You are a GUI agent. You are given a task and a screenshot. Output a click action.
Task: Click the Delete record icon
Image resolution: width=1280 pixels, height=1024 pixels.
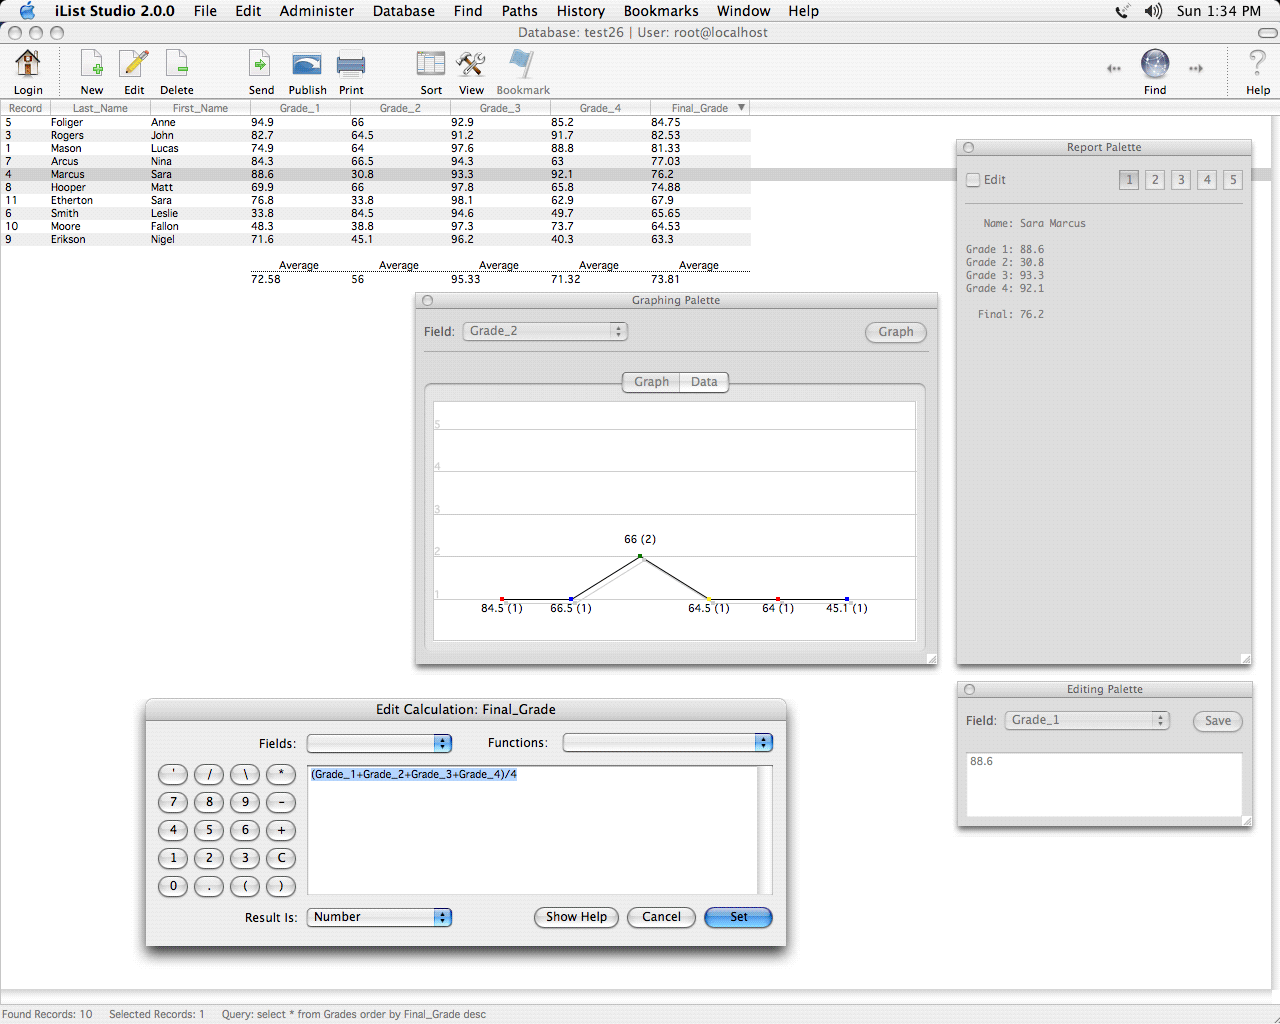pyautogui.click(x=177, y=64)
